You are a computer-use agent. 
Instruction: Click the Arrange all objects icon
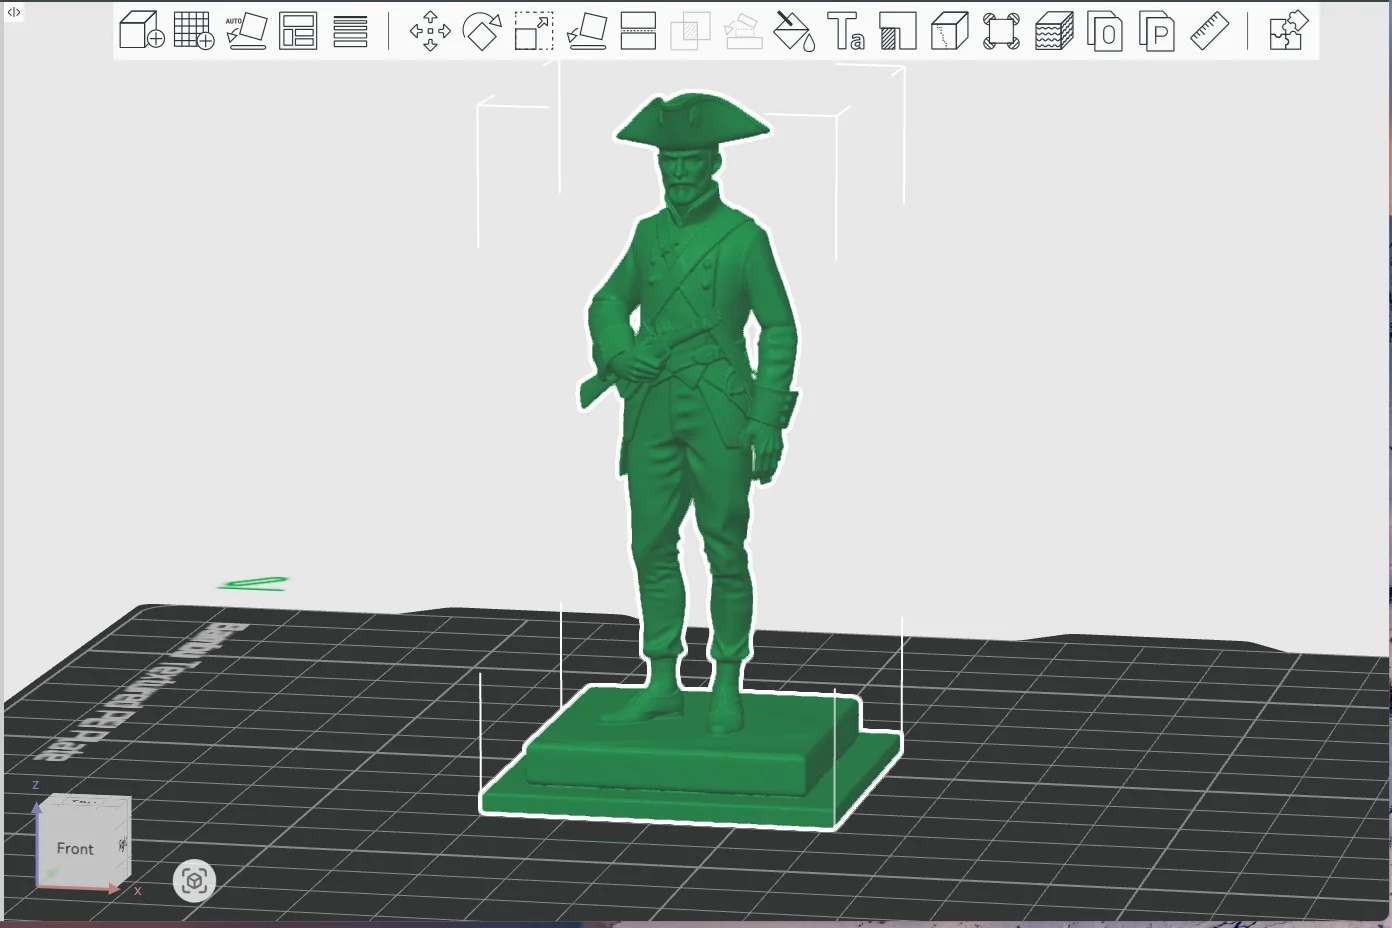pyautogui.click(x=298, y=31)
